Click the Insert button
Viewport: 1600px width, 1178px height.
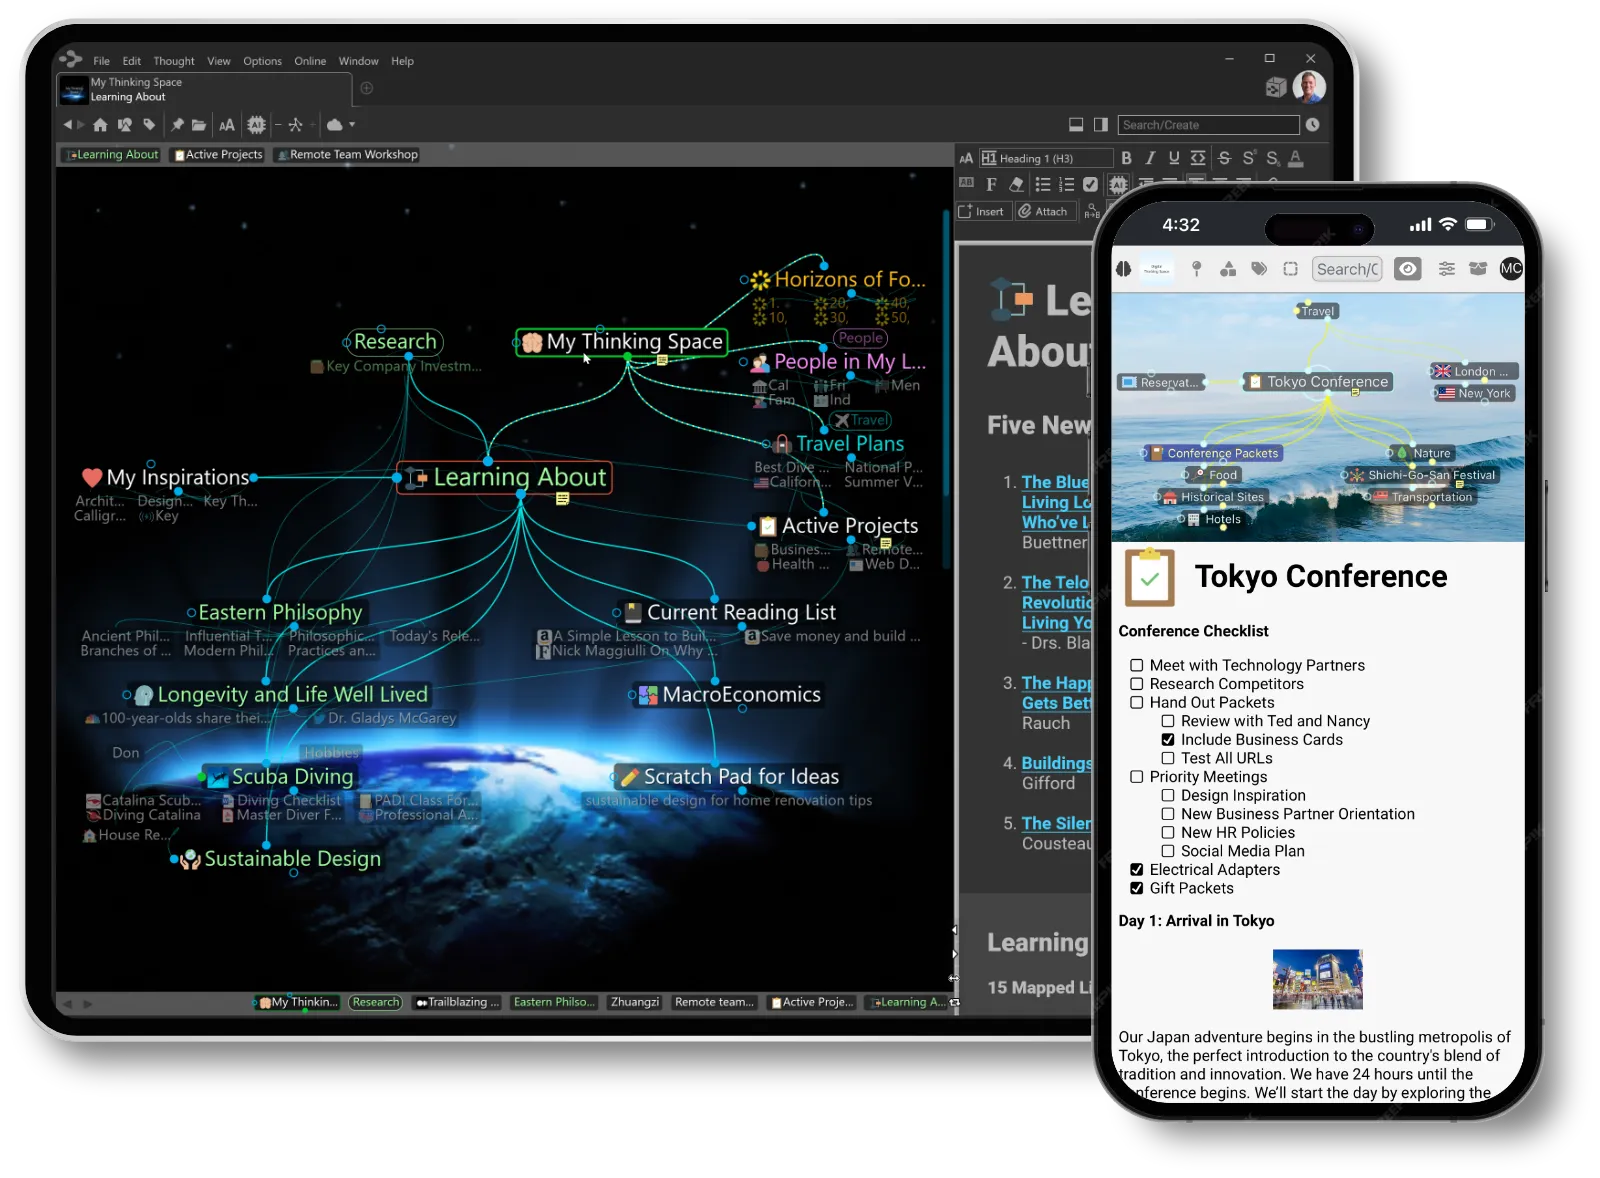[981, 212]
